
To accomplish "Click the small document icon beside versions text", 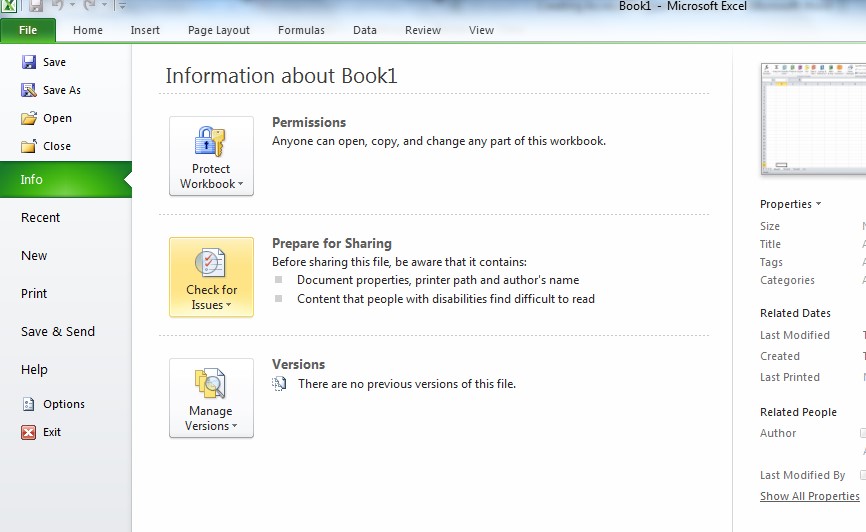I will click(x=279, y=383).
